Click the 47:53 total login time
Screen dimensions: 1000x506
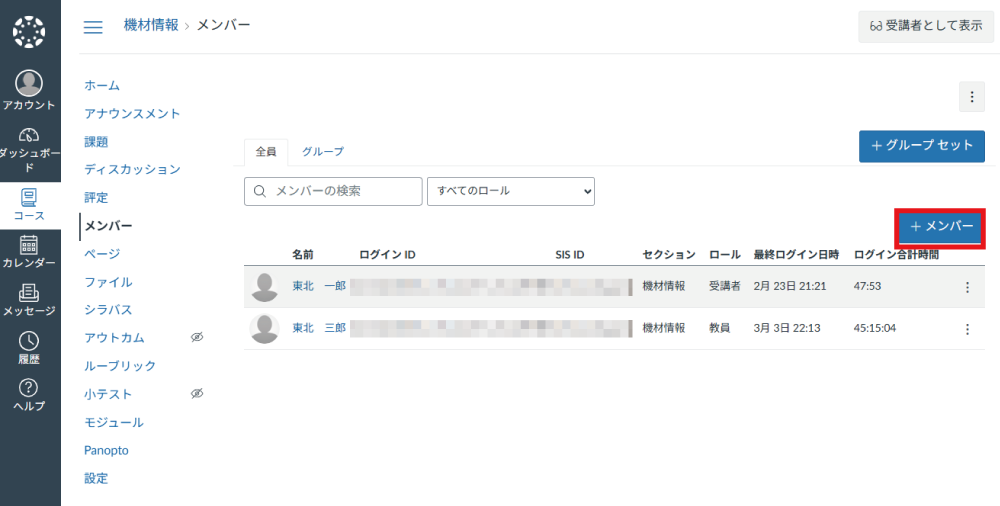[867, 286]
